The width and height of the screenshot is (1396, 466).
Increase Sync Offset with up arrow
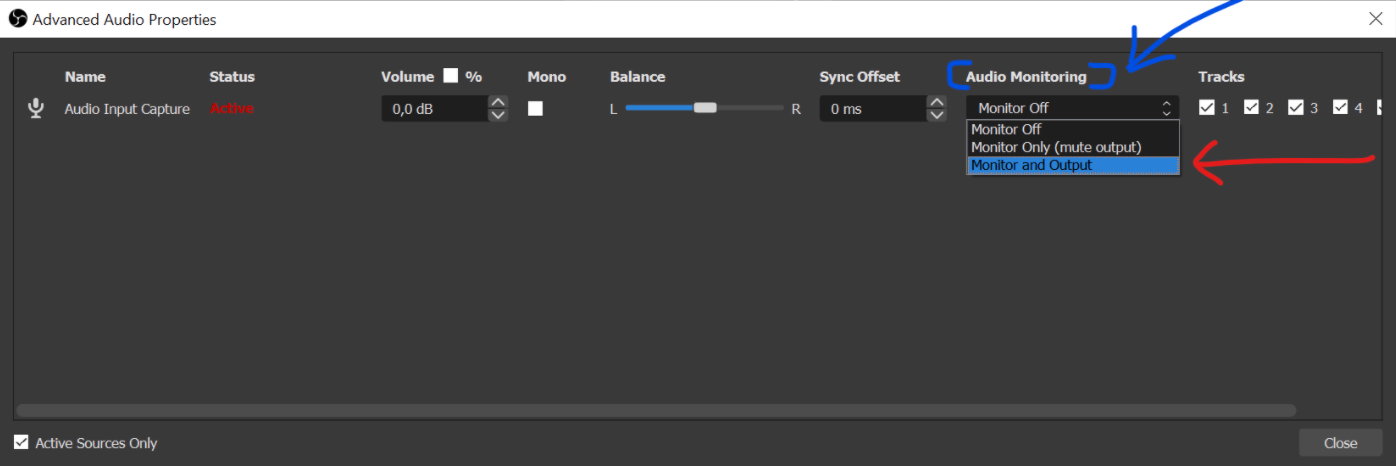coord(936,102)
